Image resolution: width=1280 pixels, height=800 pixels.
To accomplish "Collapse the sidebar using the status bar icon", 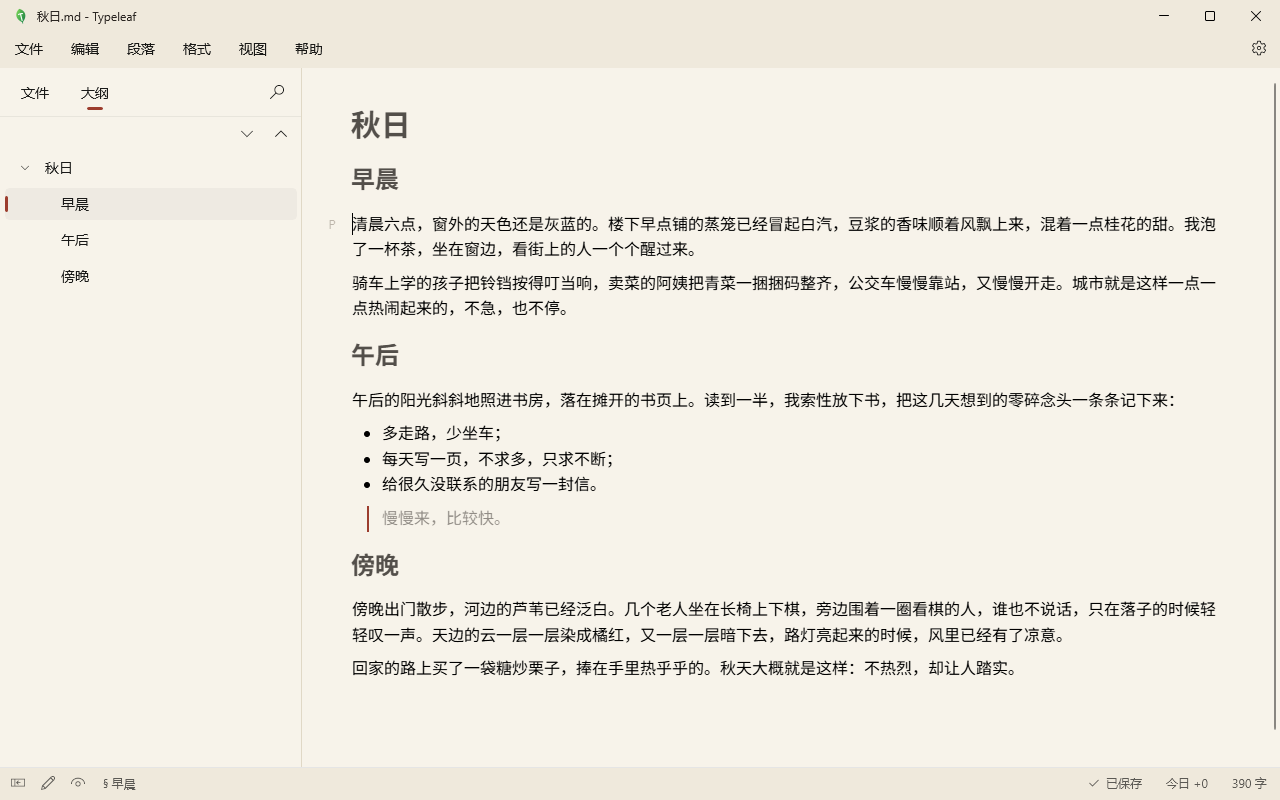I will click(18, 783).
